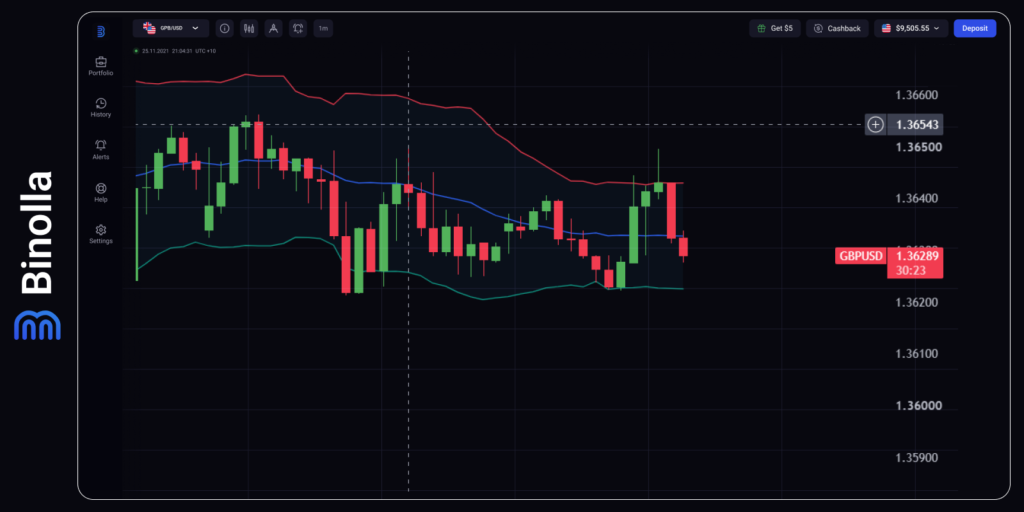Click the 1.36200 price axis label
This screenshot has width=1024, height=512.
917,302
